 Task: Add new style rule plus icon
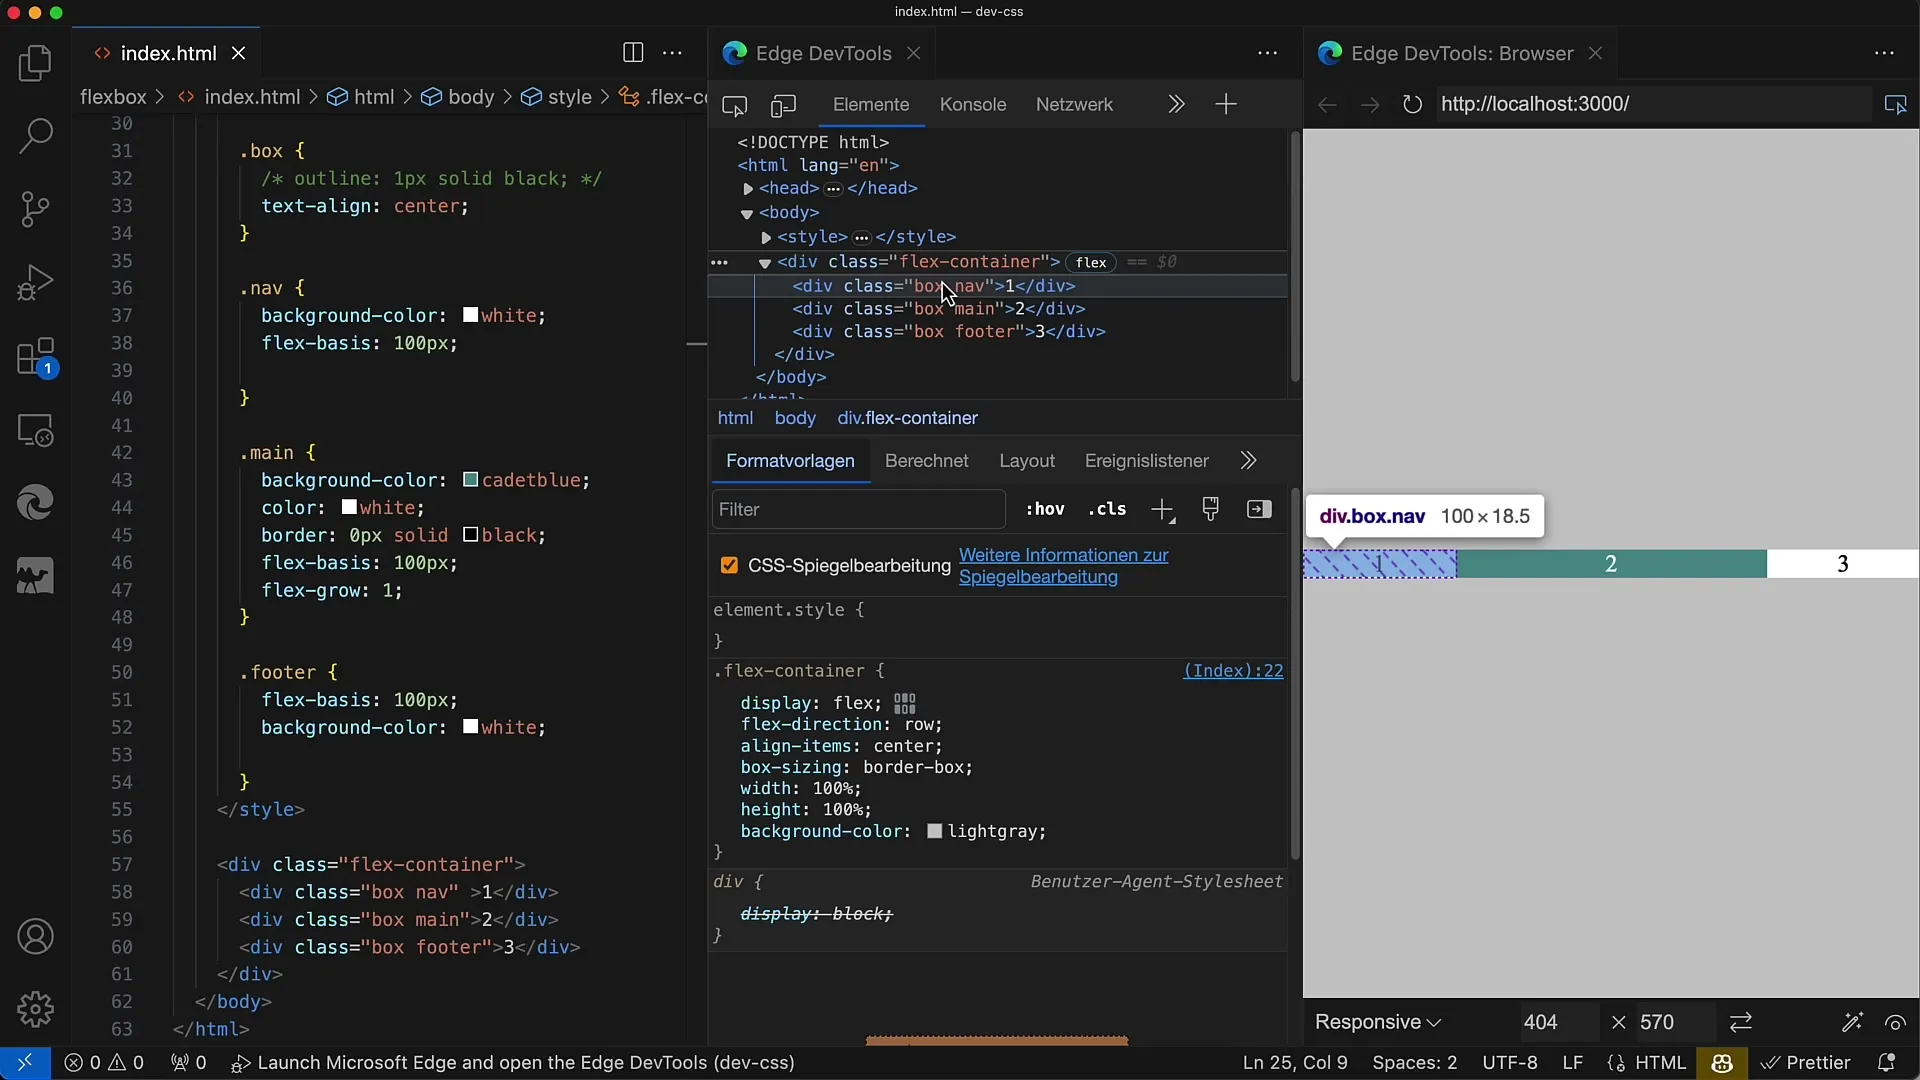[1162, 510]
